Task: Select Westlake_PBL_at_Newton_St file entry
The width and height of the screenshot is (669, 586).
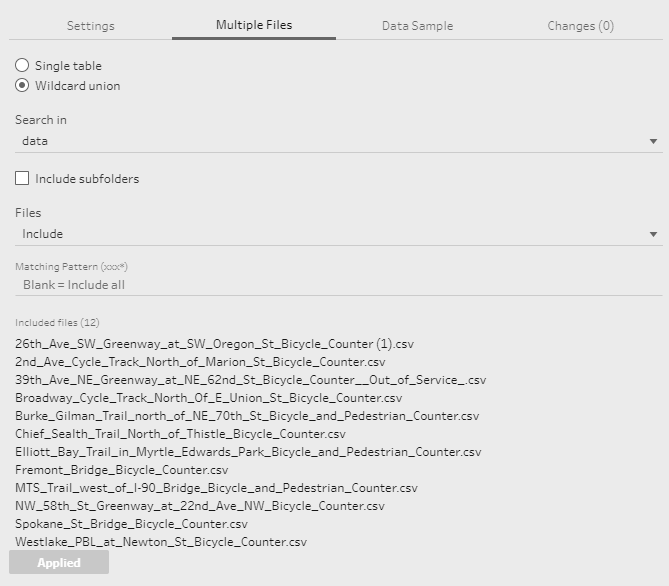Action: pos(161,542)
